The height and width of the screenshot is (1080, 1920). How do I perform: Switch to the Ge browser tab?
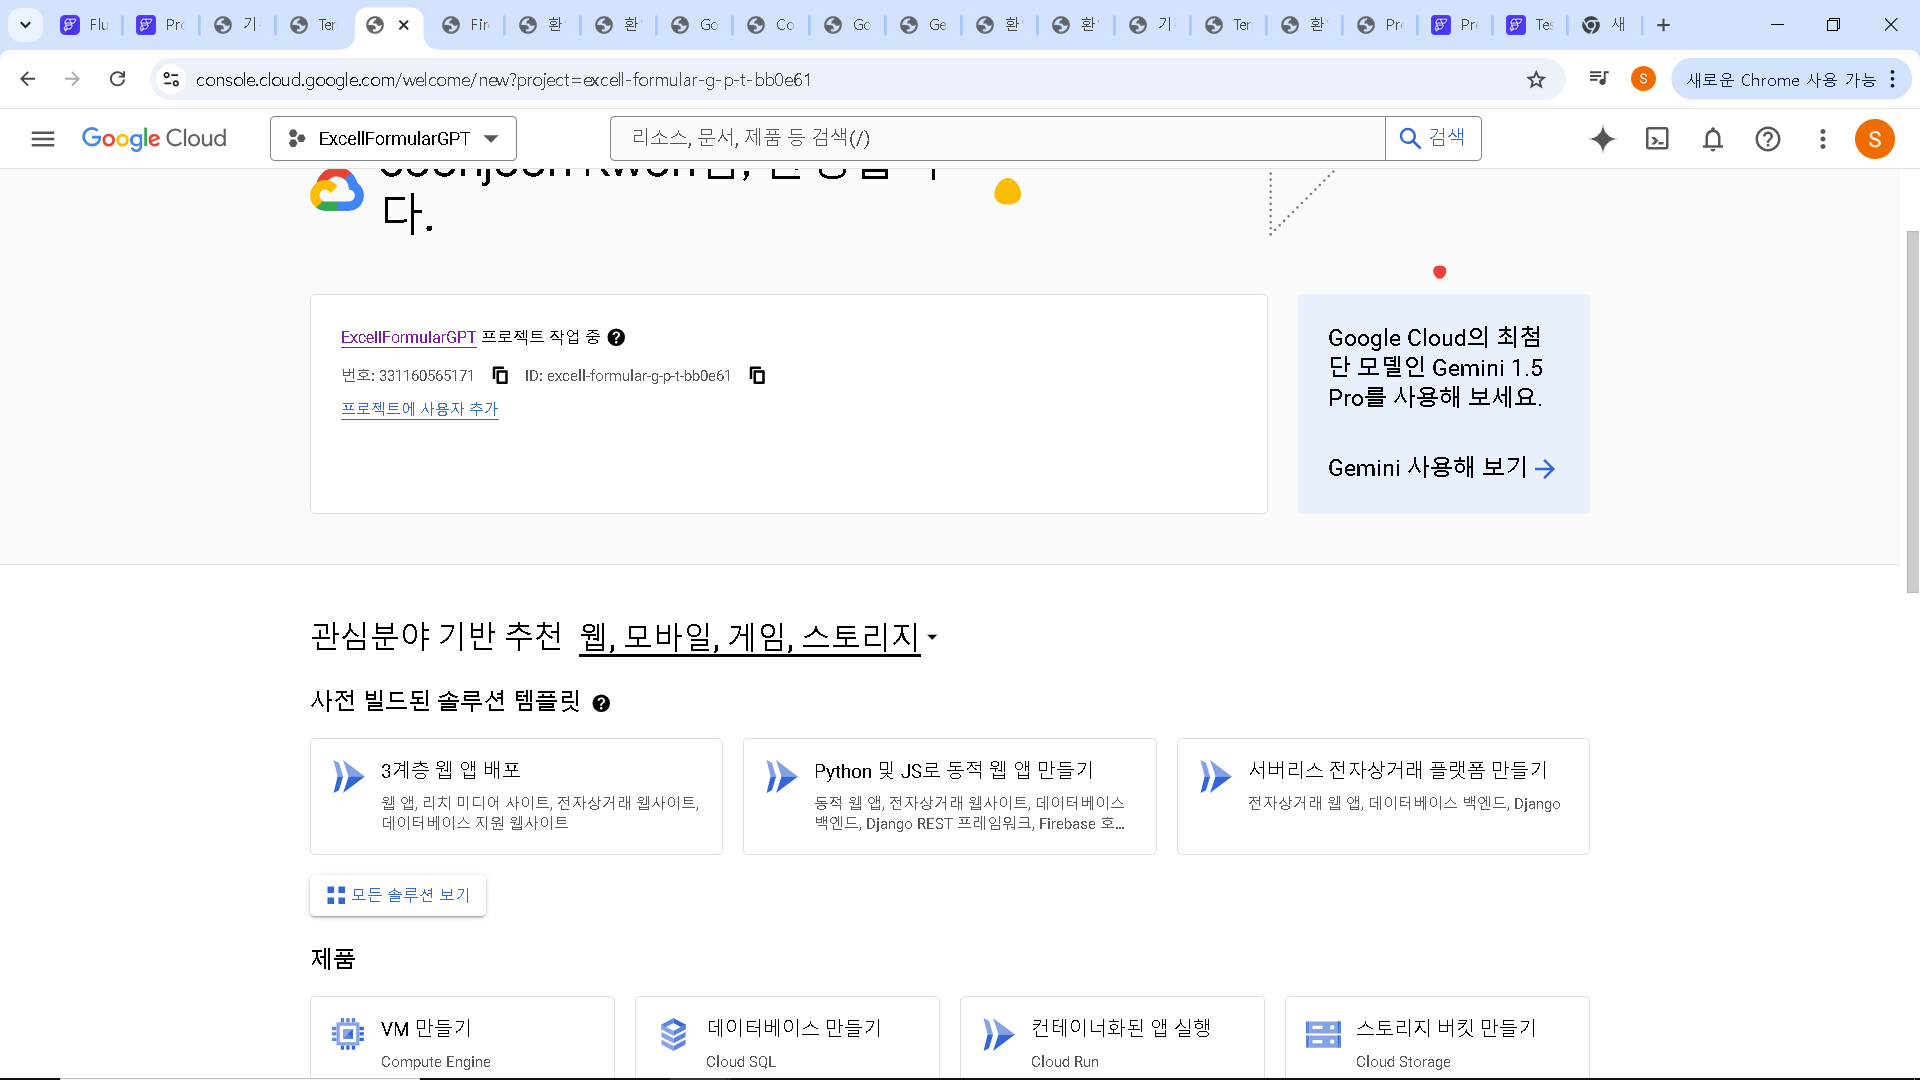[x=923, y=25]
